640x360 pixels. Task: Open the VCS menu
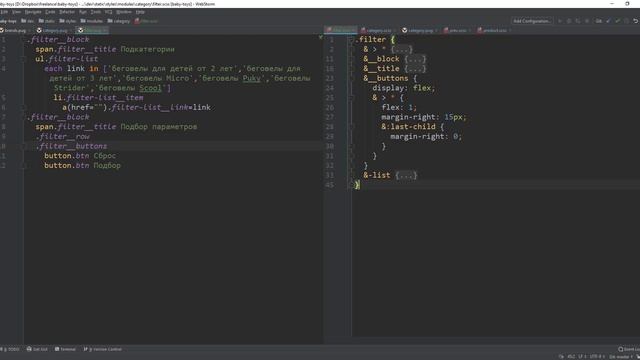tap(109, 12)
